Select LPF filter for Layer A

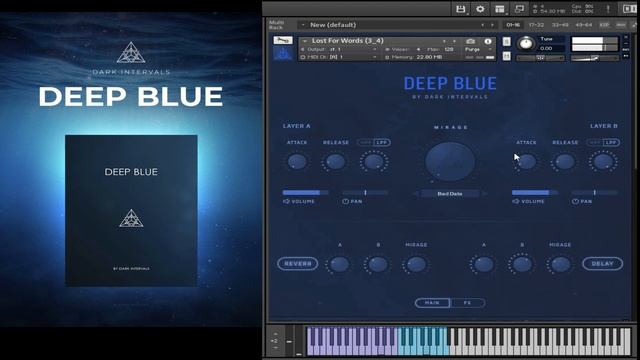click(x=382, y=142)
